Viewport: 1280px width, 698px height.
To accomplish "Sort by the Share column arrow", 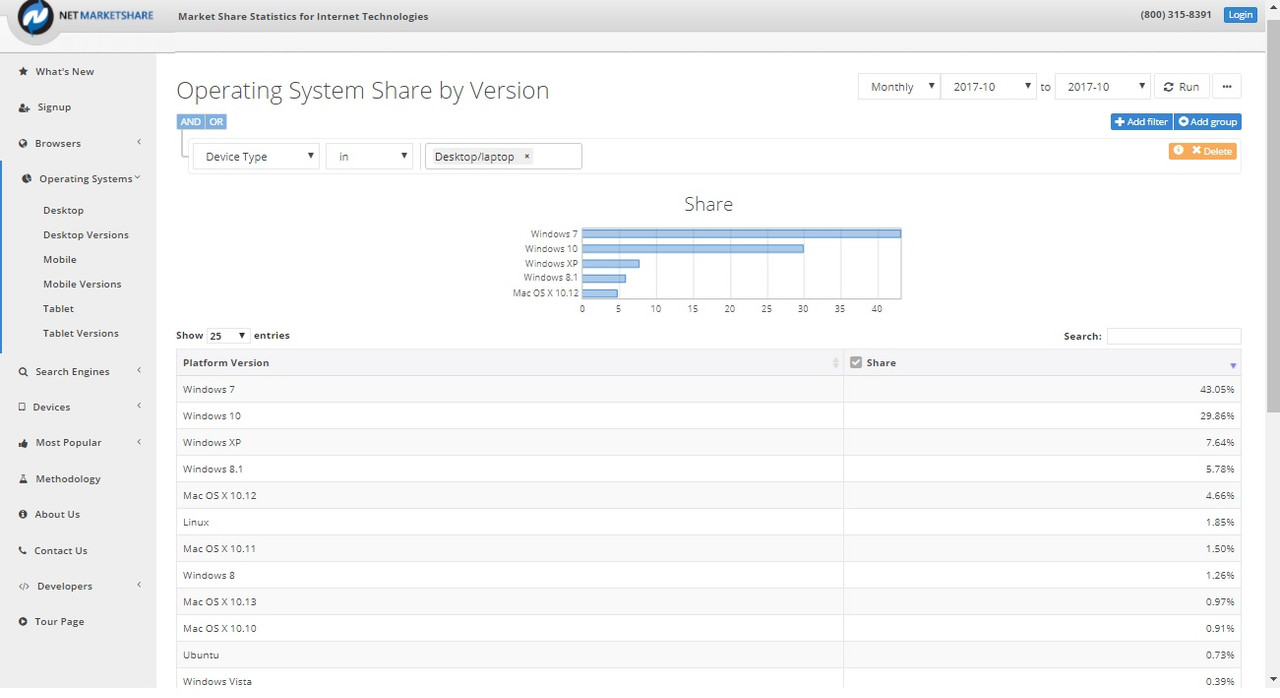I will pyautogui.click(x=1233, y=365).
